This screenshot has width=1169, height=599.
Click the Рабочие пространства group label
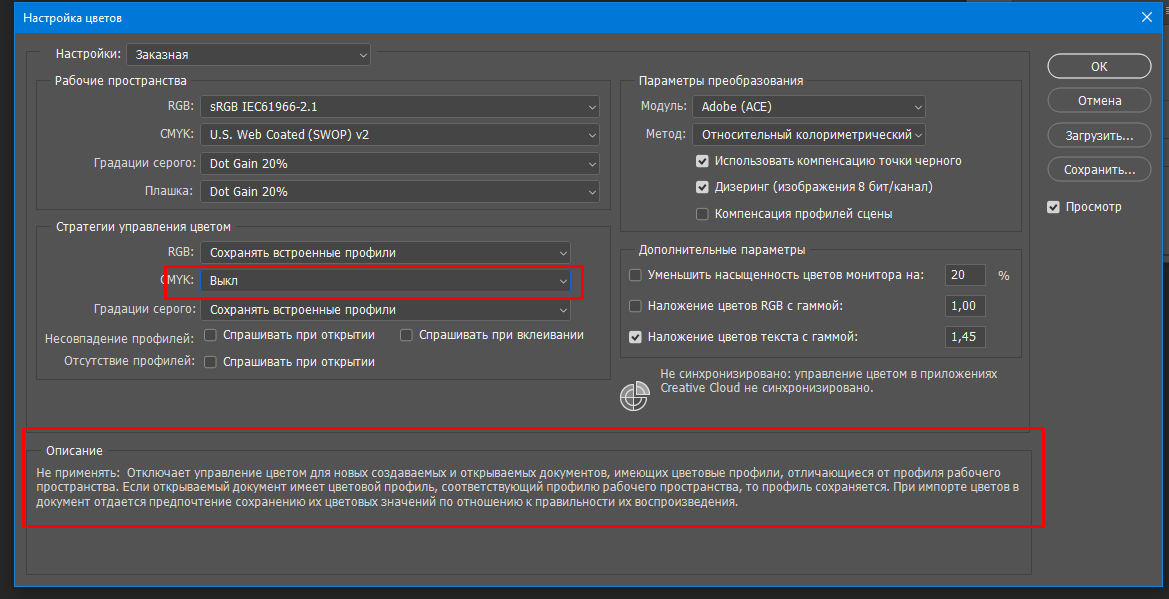[x=121, y=81]
